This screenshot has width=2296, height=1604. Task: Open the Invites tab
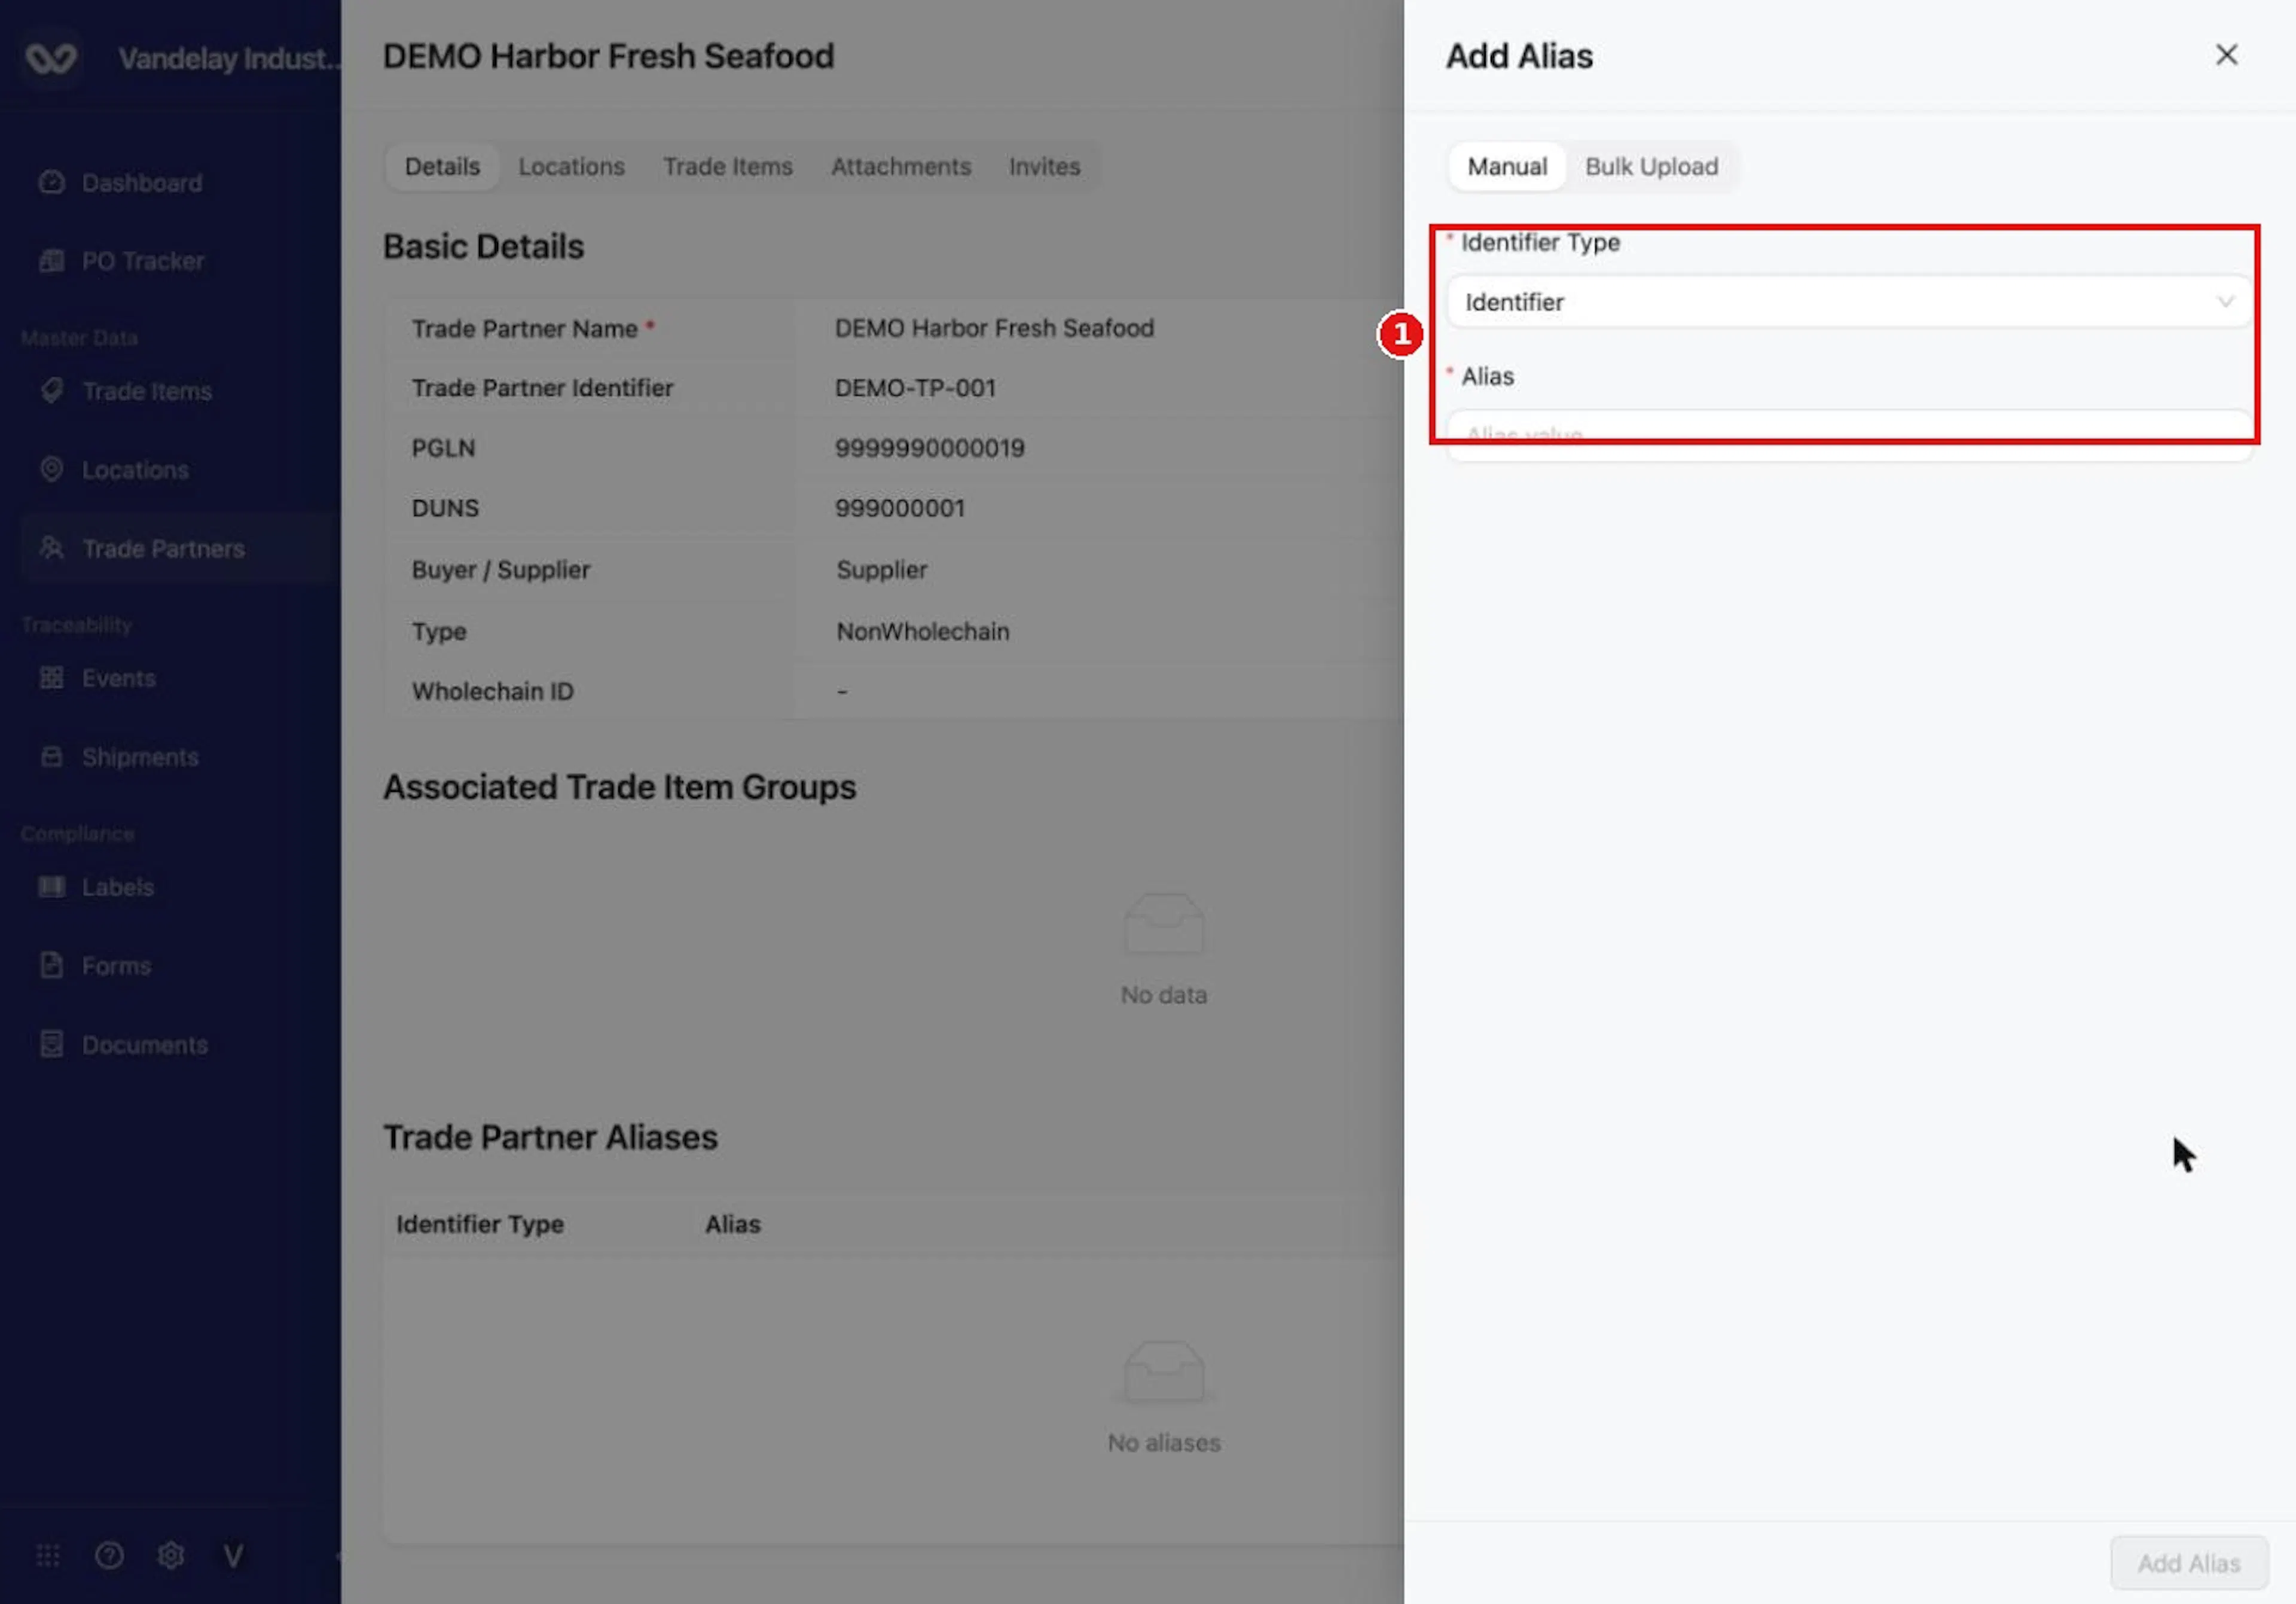(x=1044, y=166)
